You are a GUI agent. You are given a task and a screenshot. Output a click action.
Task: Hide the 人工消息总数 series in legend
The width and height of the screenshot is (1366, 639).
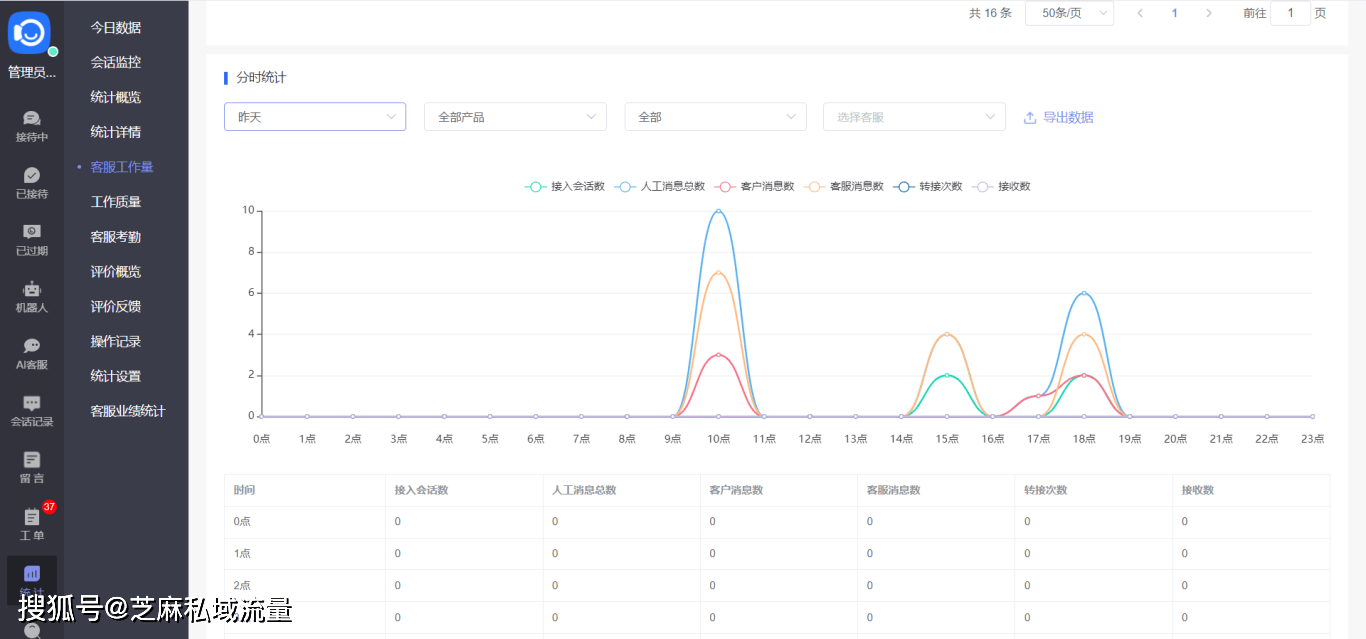660,187
